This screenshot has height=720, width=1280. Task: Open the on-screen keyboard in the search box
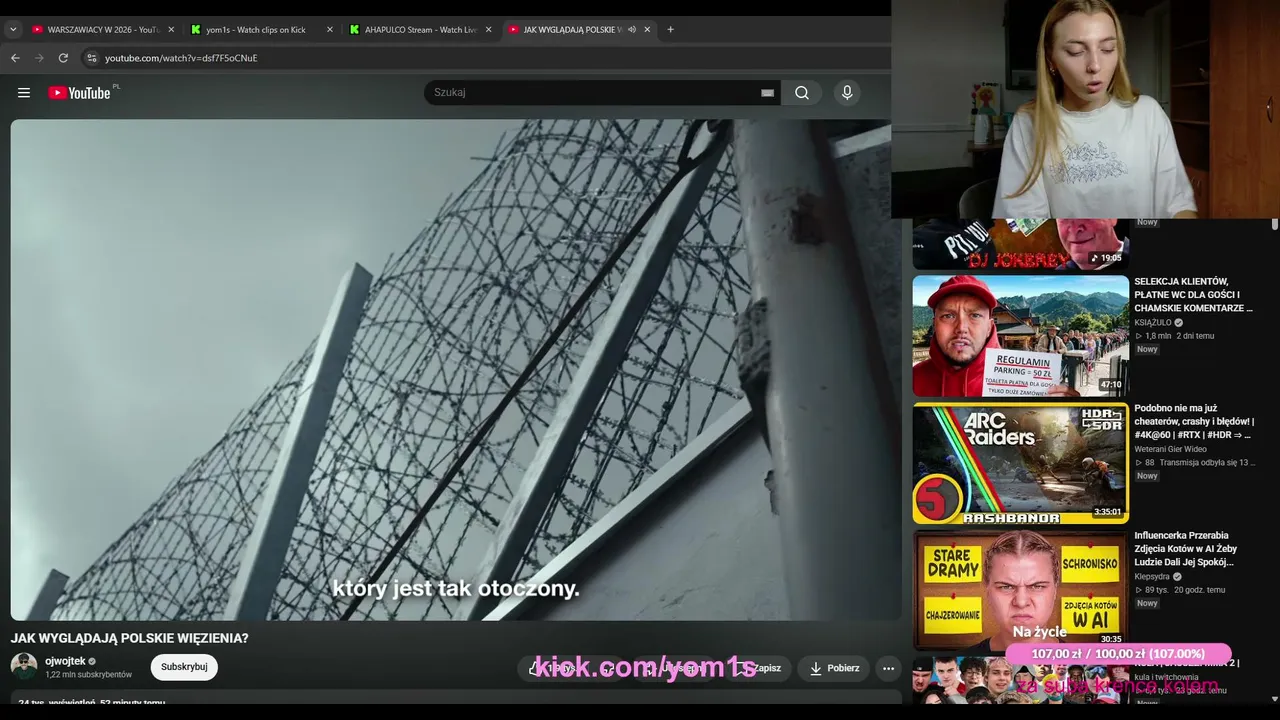(767, 93)
